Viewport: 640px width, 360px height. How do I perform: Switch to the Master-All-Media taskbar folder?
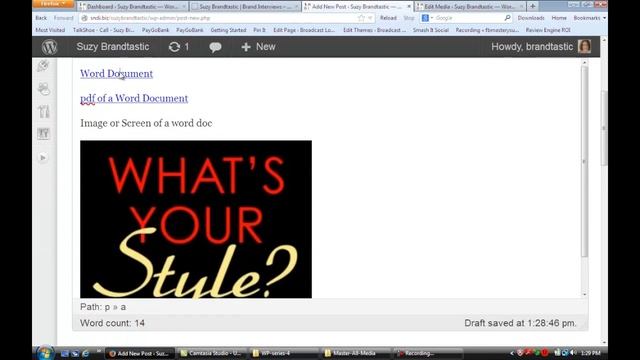[x=355, y=353]
